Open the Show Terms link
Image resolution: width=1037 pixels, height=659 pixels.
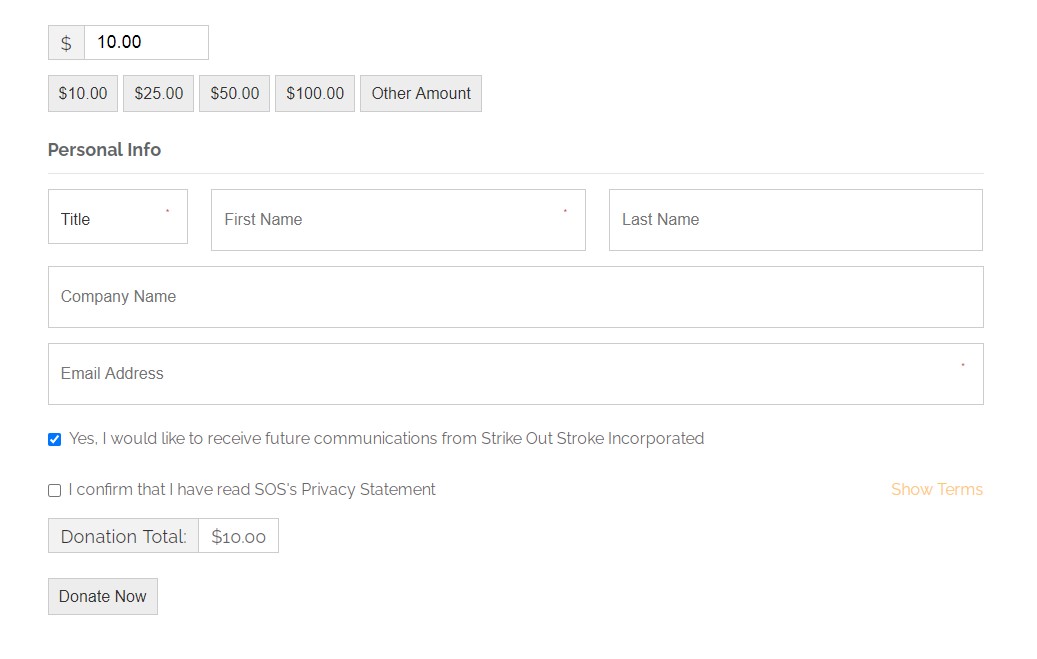point(936,490)
